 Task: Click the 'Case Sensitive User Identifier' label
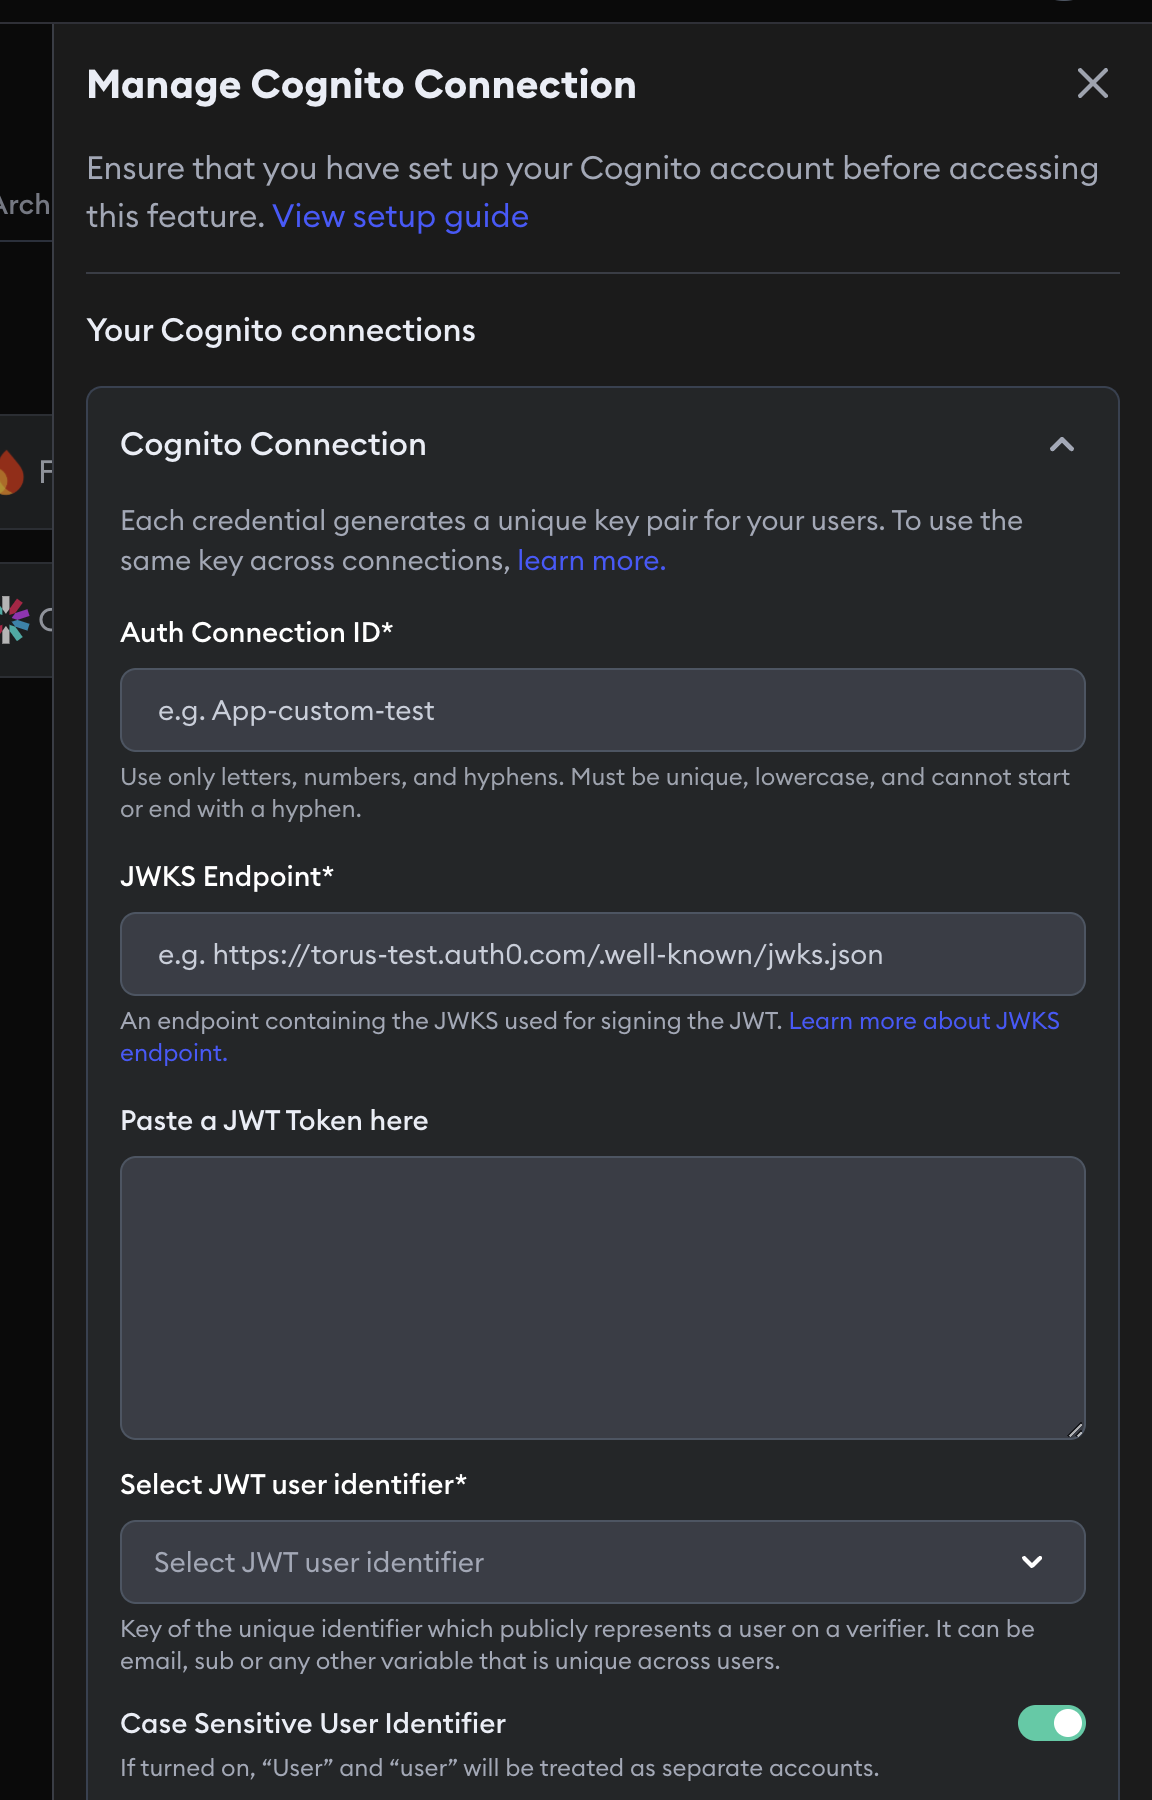(313, 1723)
